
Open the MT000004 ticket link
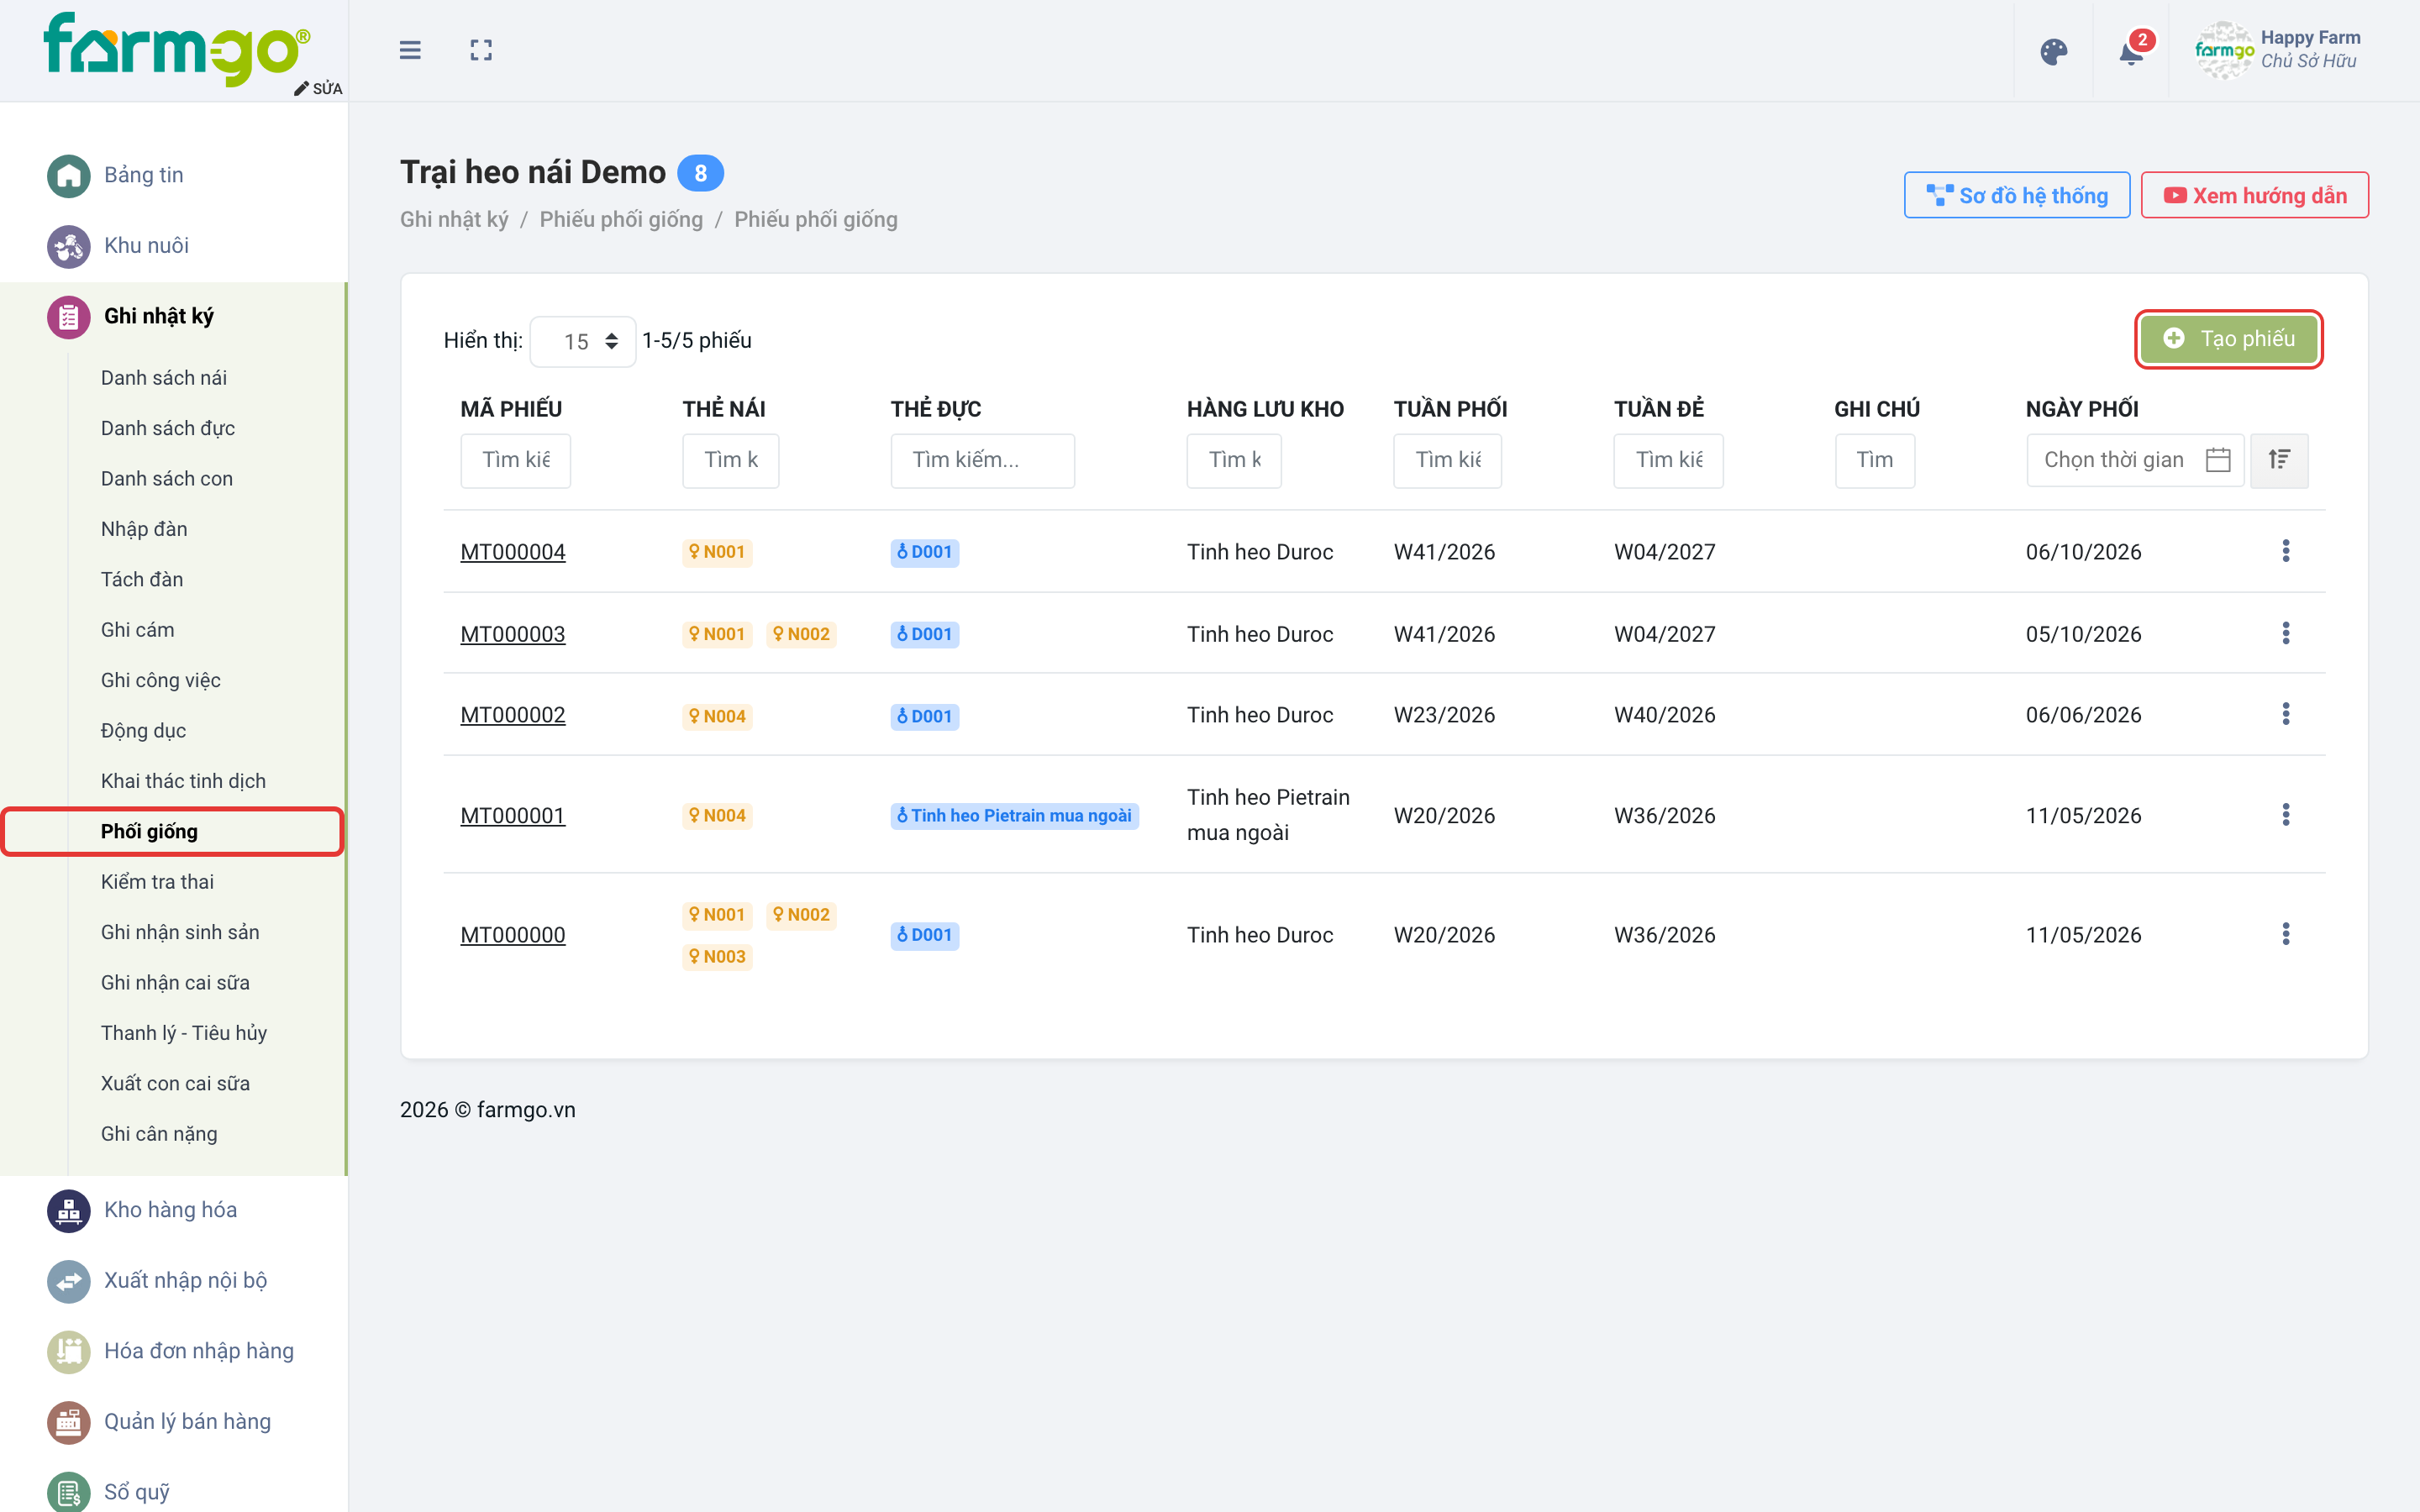(x=512, y=552)
